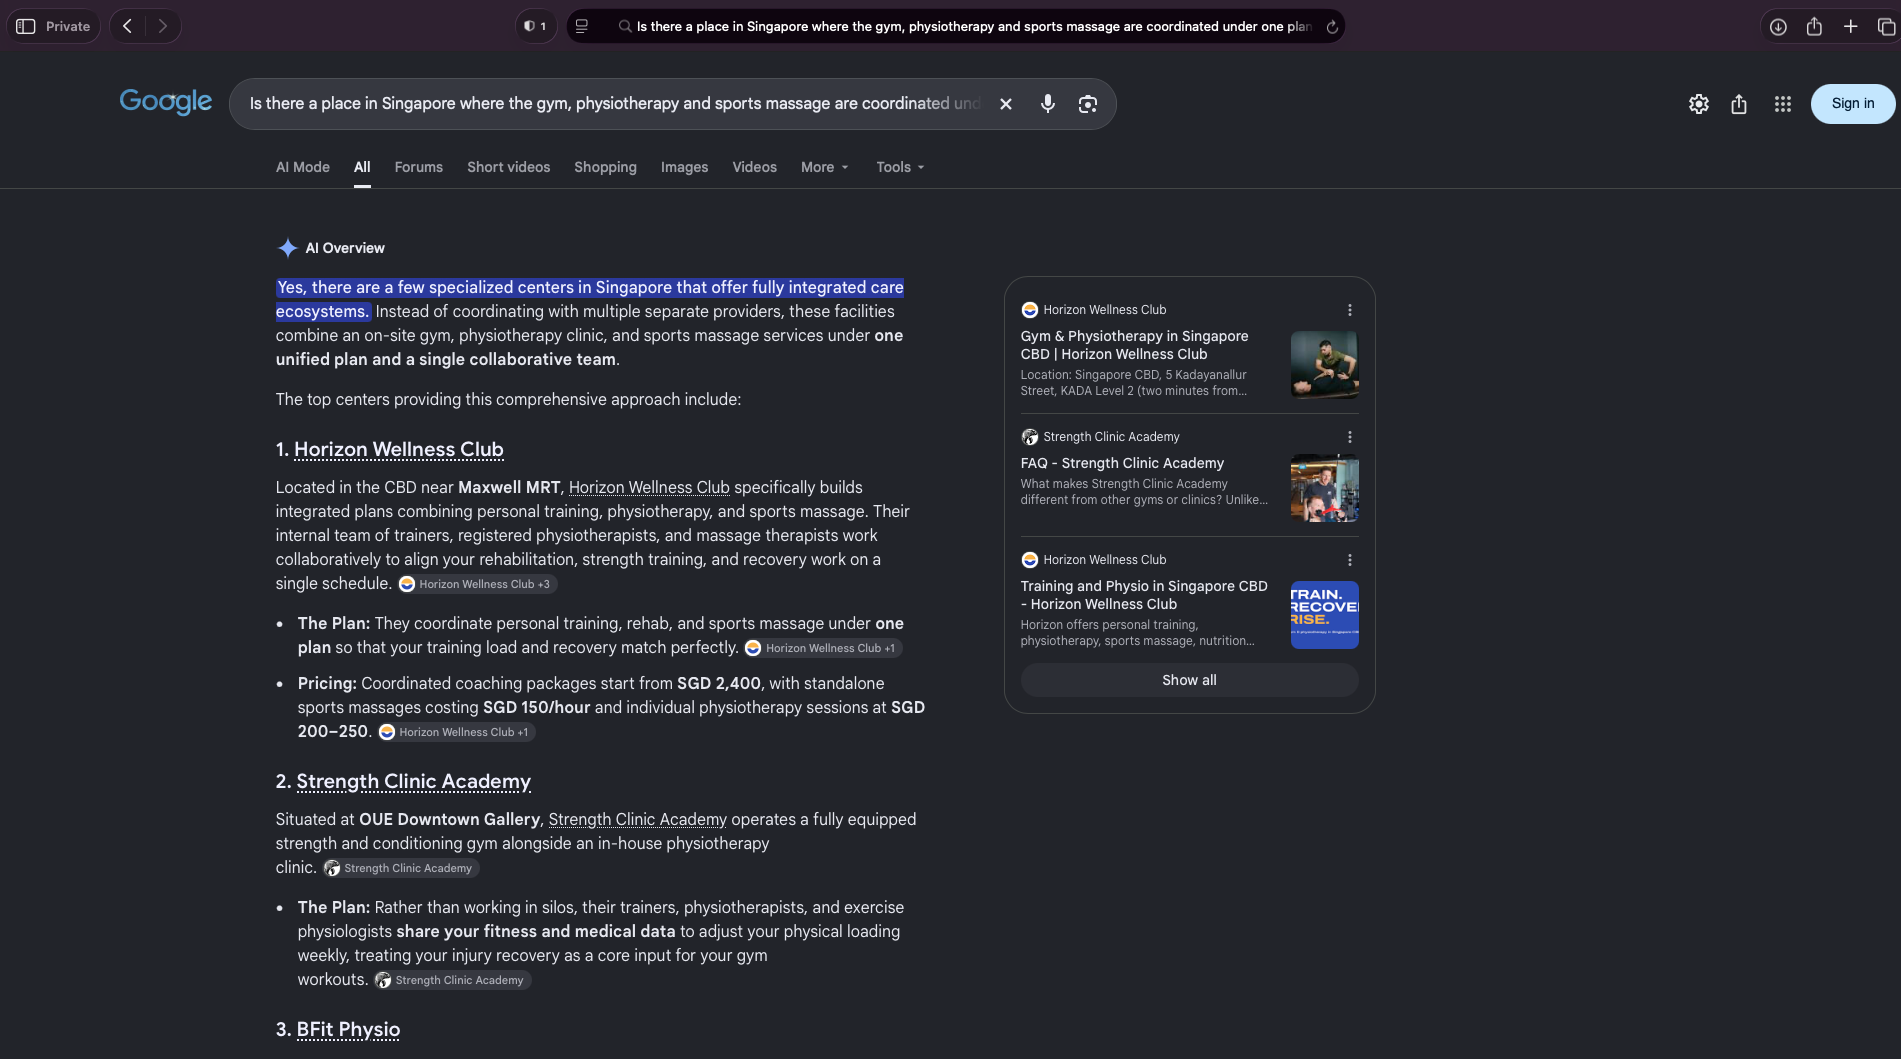Clear the Google search box text
The image size is (1901, 1059).
pyautogui.click(x=1006, y=104)
